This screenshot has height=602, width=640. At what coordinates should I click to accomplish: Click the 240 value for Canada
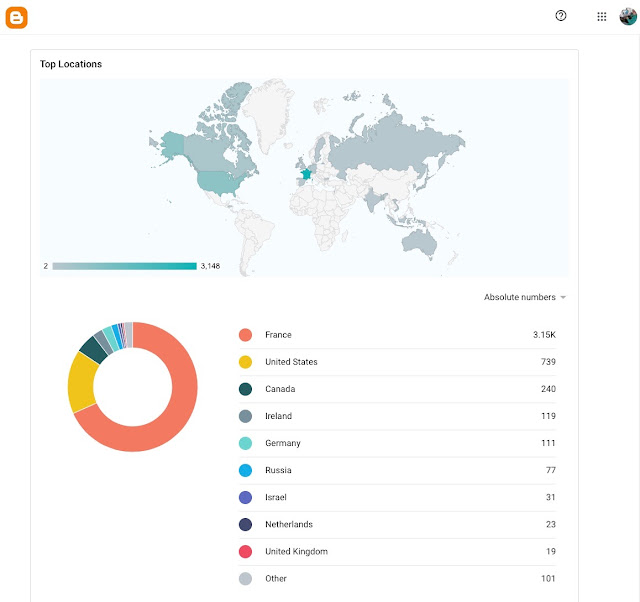click(548, 389)
